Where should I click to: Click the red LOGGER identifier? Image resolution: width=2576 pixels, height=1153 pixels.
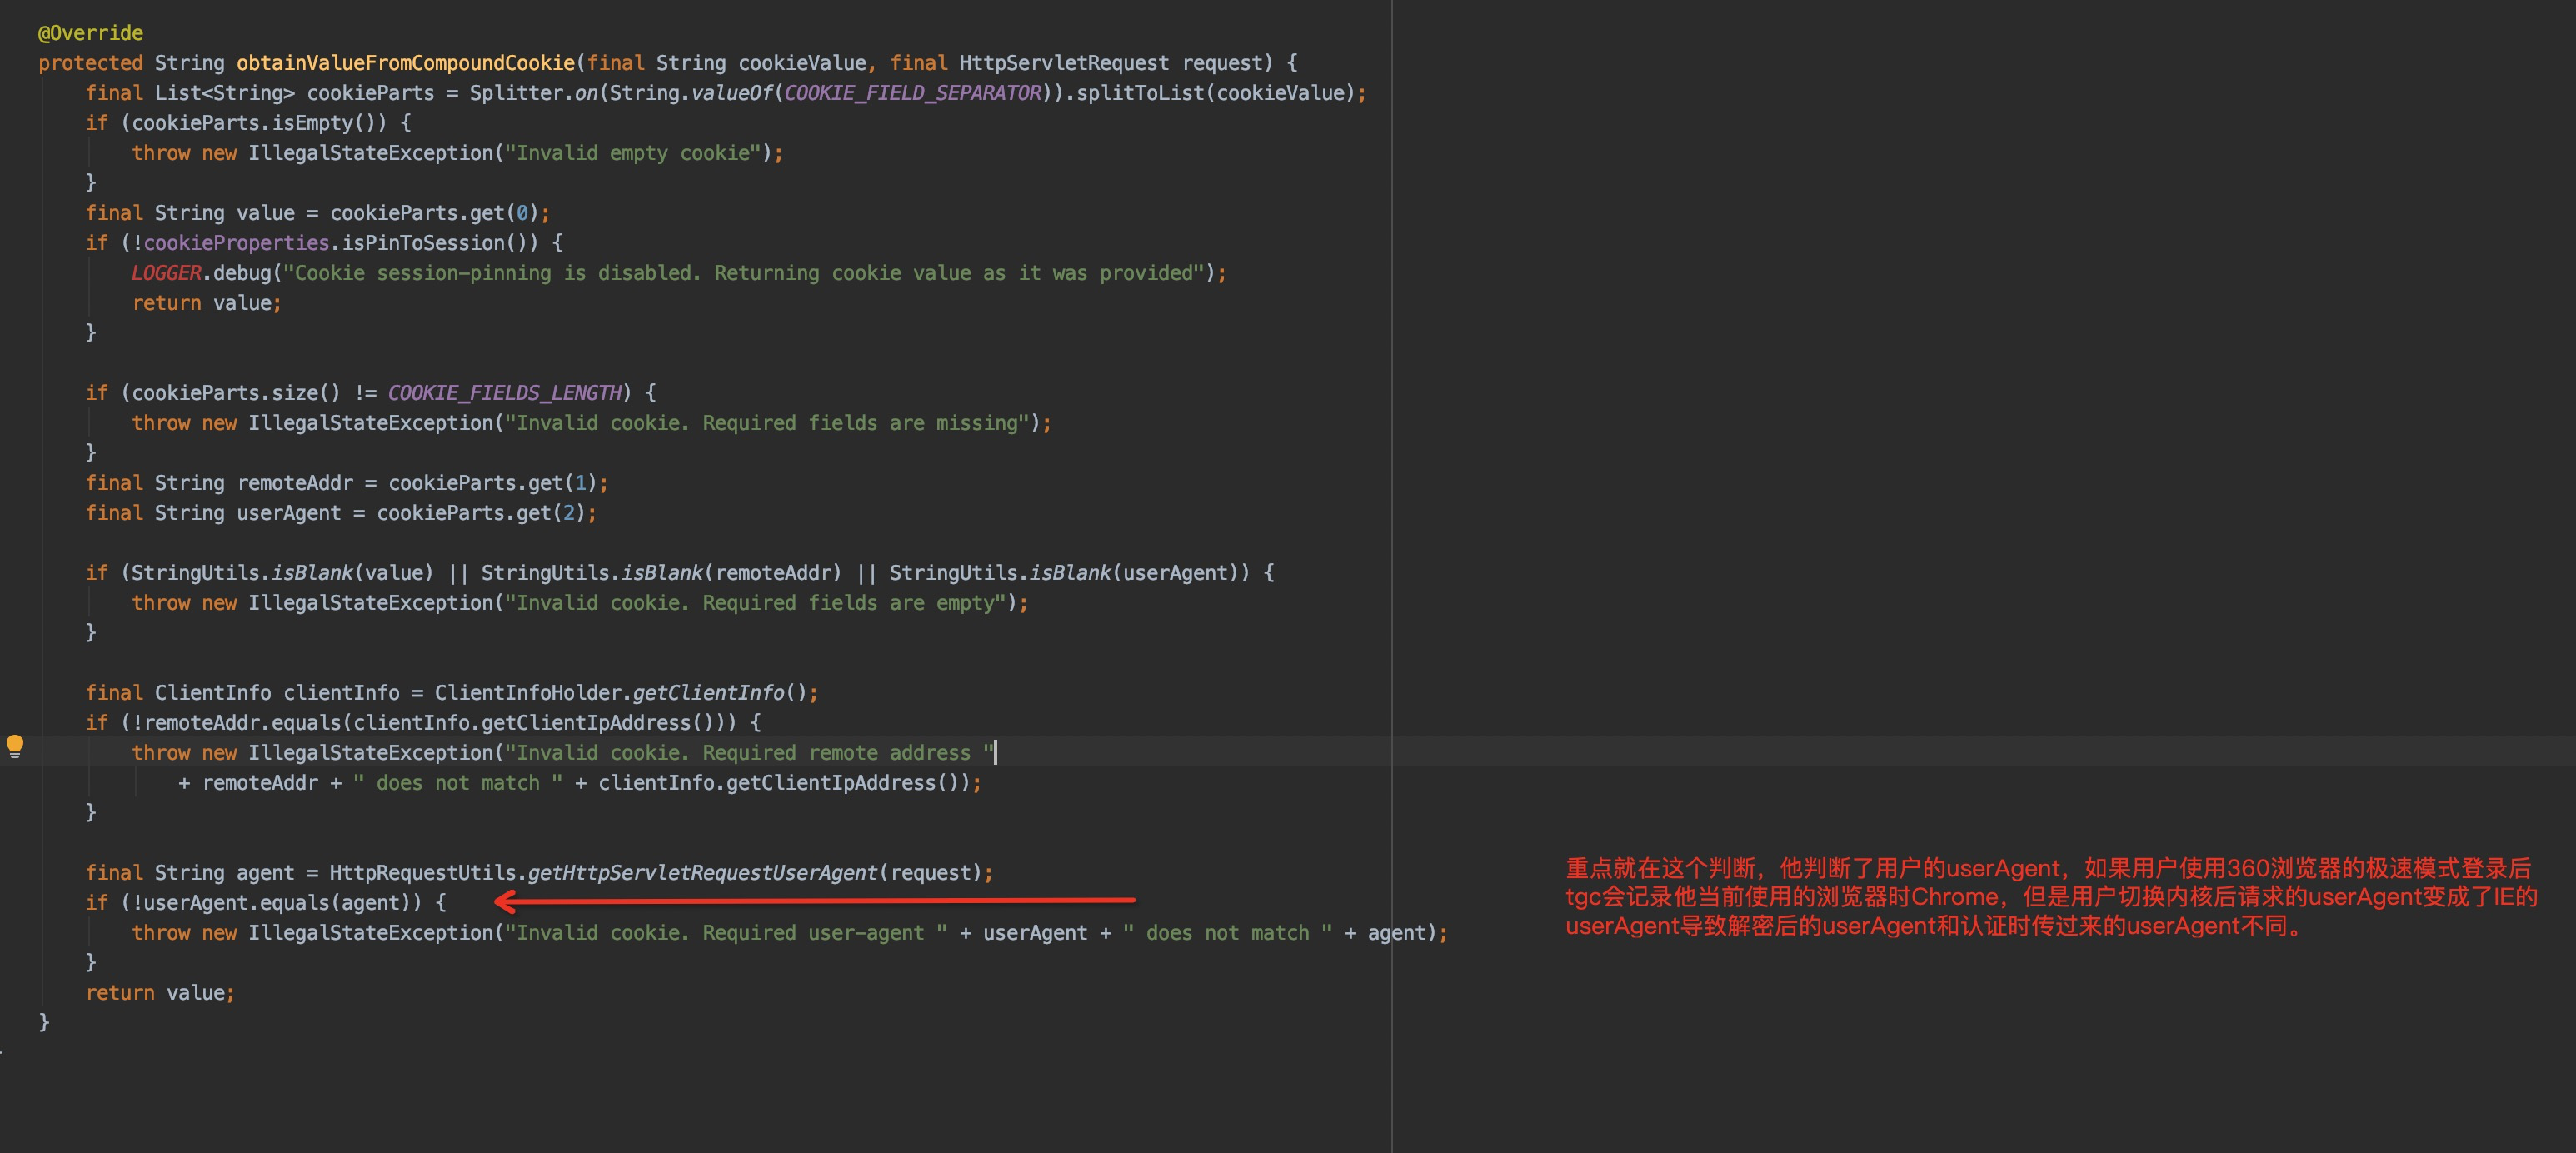(x=166, y=273)
